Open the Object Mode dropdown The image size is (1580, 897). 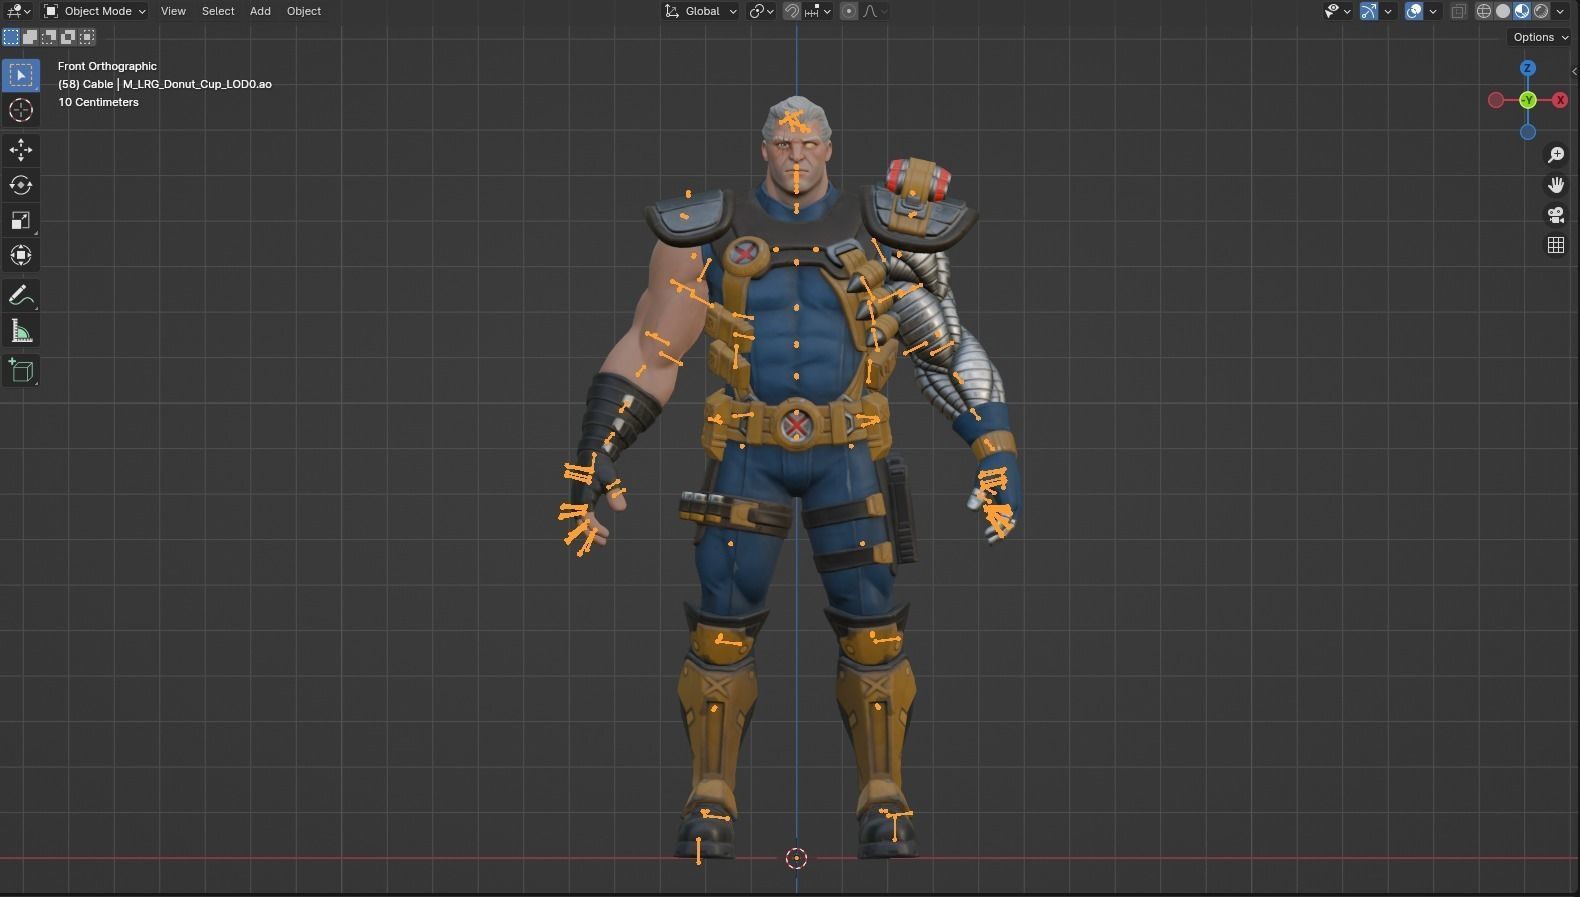tap(95, 11)
